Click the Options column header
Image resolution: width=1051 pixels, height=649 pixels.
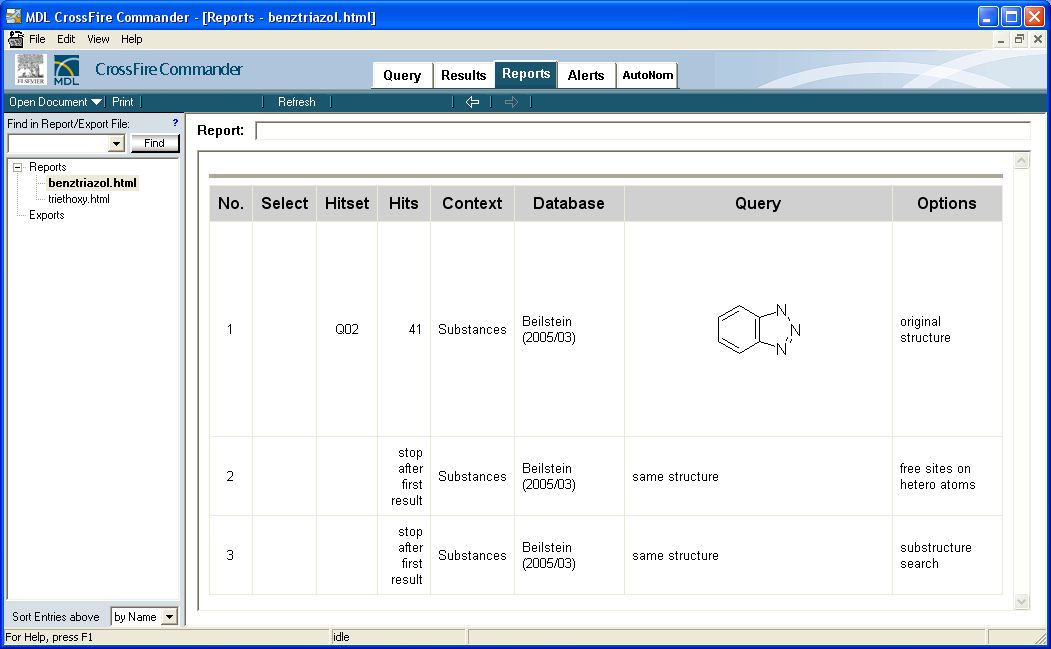click(x=946, y=203)
